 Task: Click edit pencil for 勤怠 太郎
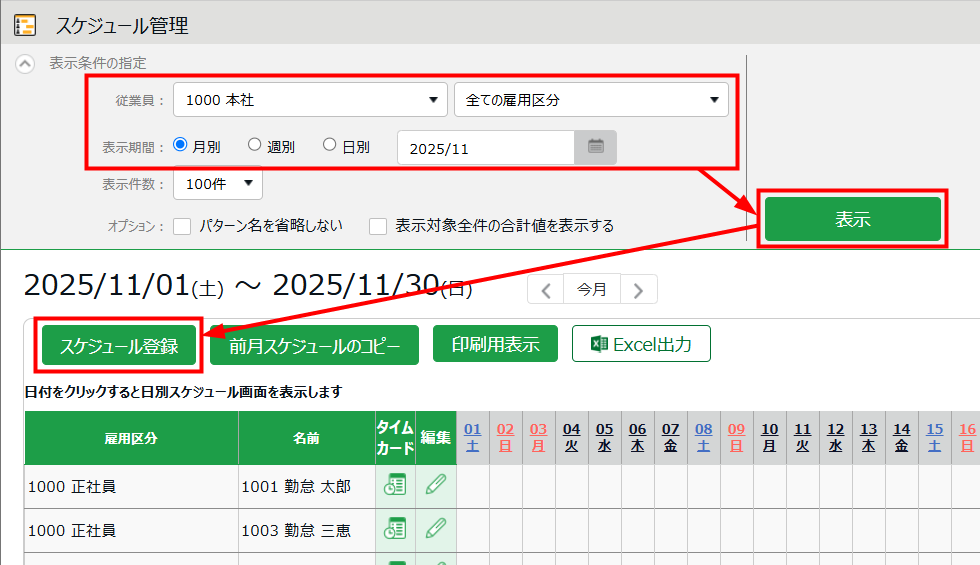pyautogui.click(x=436, y=486)
